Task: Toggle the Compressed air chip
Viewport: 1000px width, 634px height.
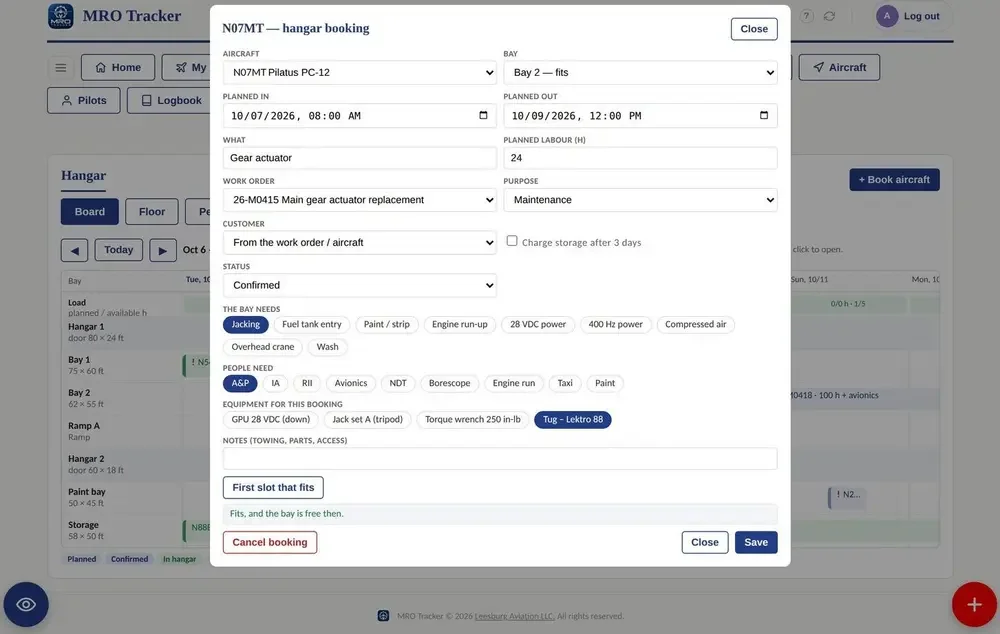Action: click(696, 324)
